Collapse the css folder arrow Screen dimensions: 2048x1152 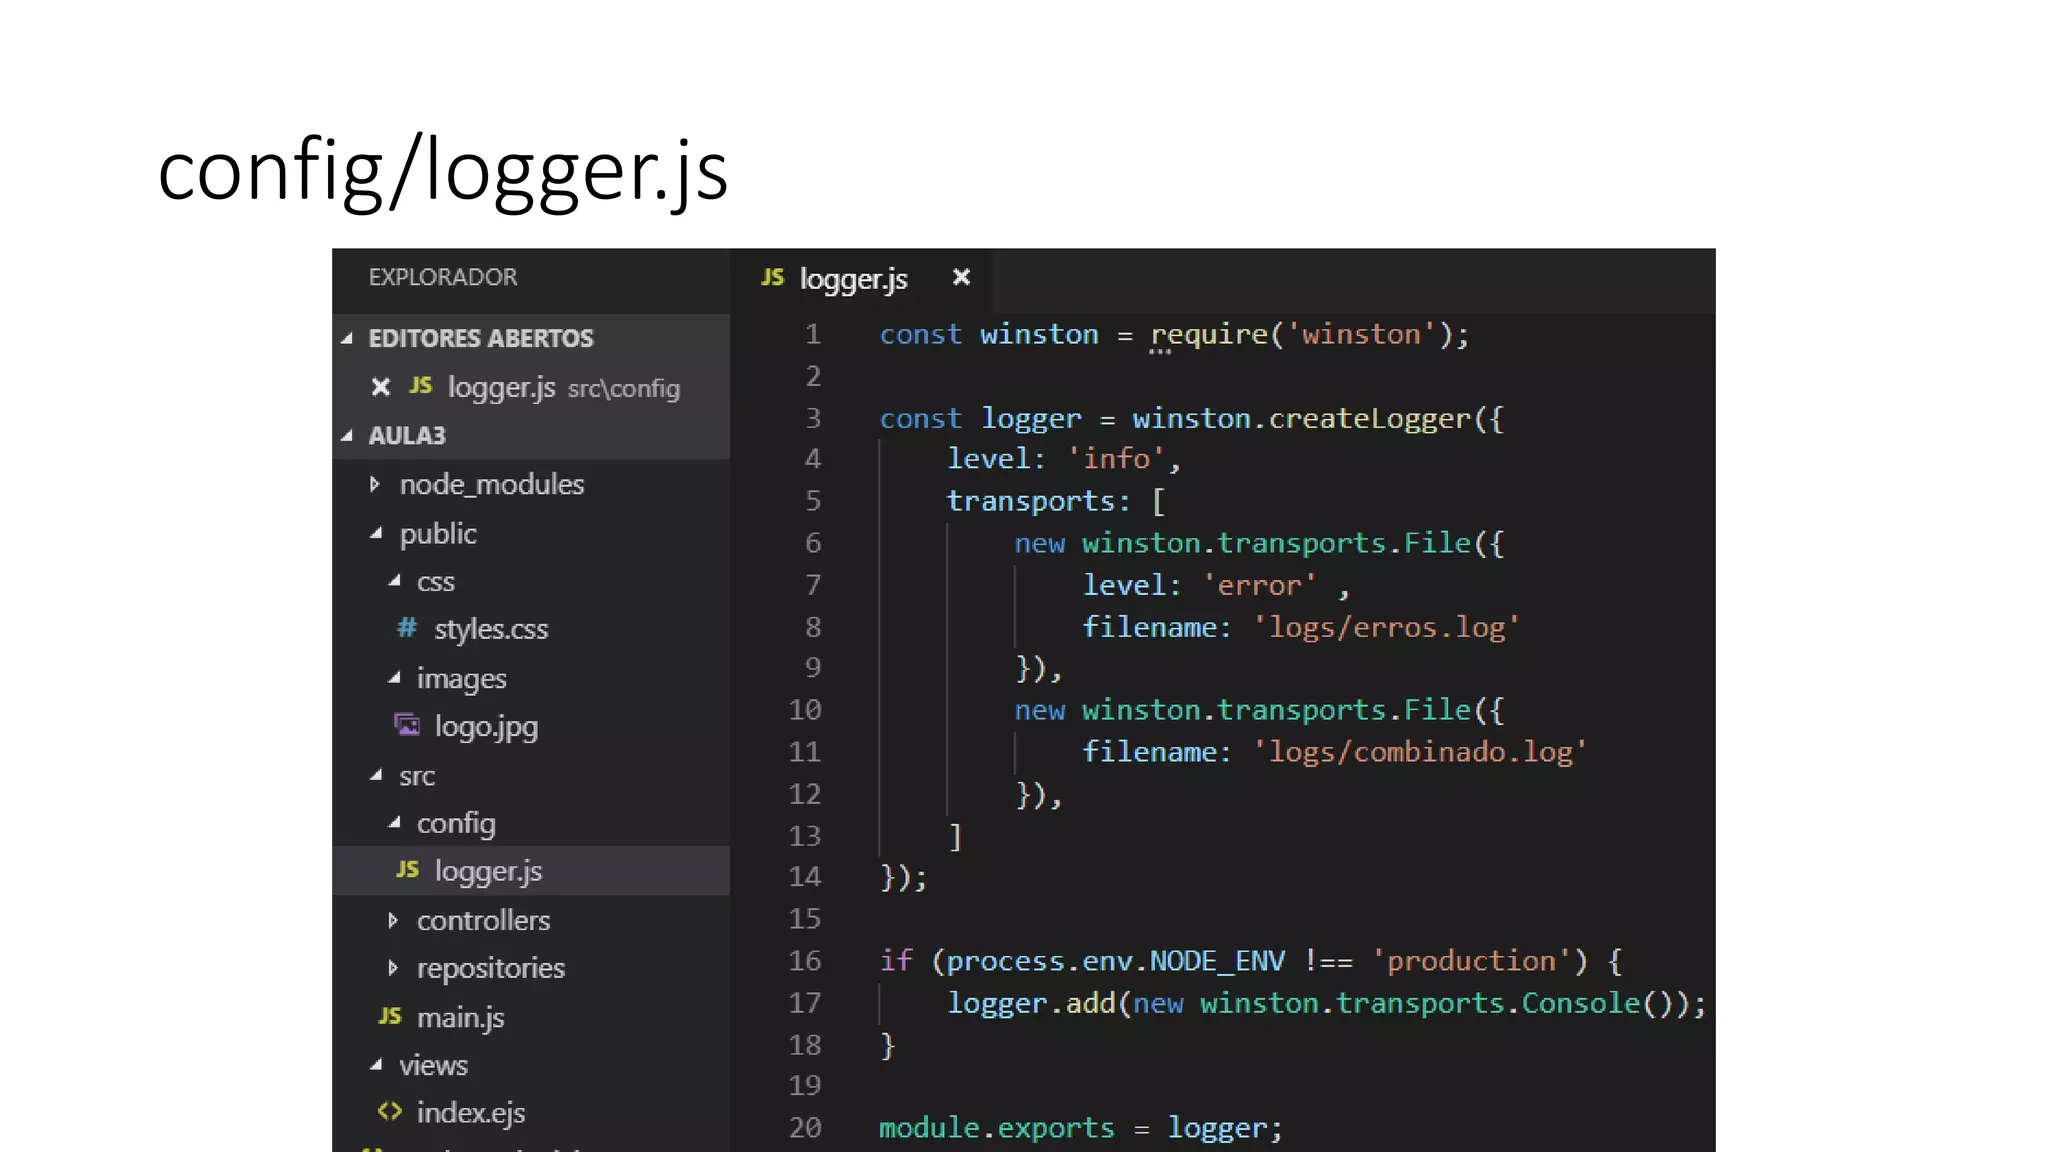click(x=394, y=581)
